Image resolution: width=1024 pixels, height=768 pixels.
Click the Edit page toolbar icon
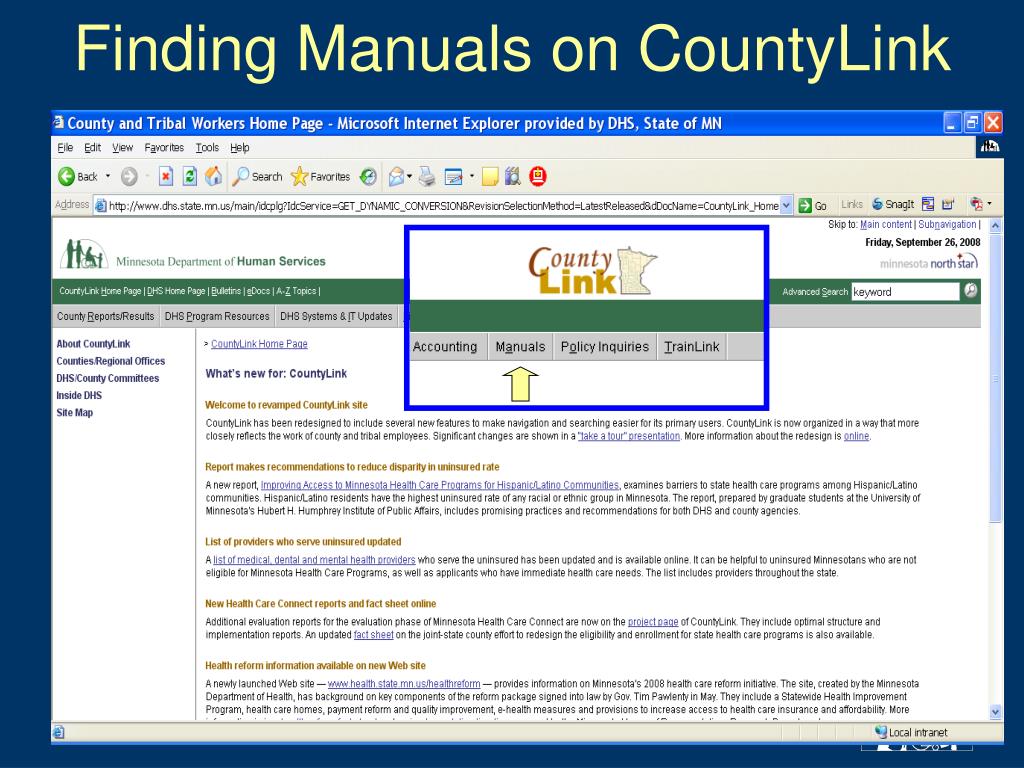[x=453, y=176]
